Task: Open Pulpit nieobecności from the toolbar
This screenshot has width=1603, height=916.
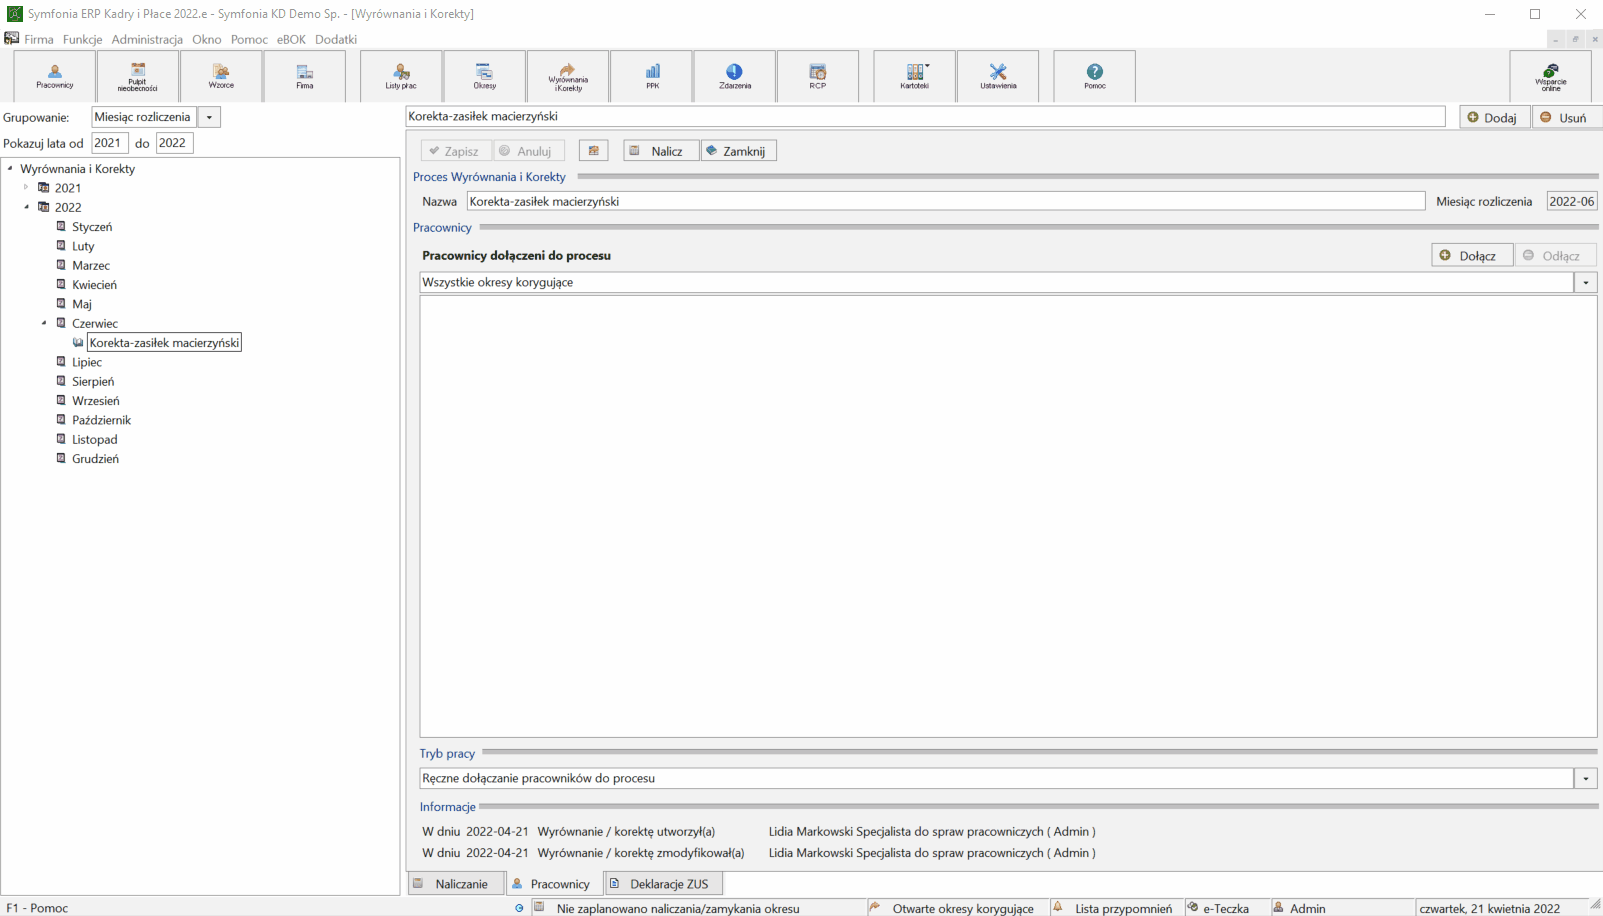Action: (x=138, y=76)
